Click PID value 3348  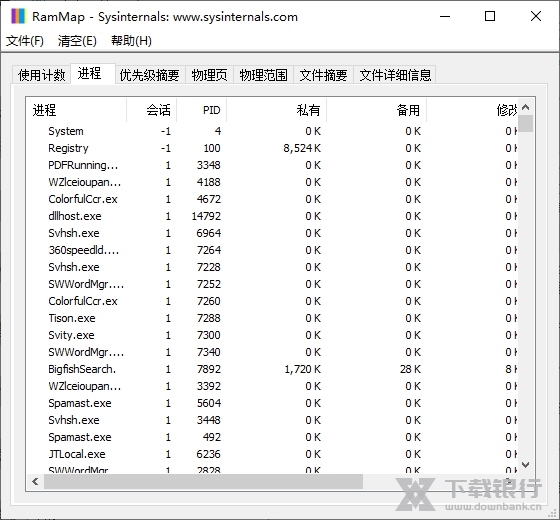click(x=209, y=165)
